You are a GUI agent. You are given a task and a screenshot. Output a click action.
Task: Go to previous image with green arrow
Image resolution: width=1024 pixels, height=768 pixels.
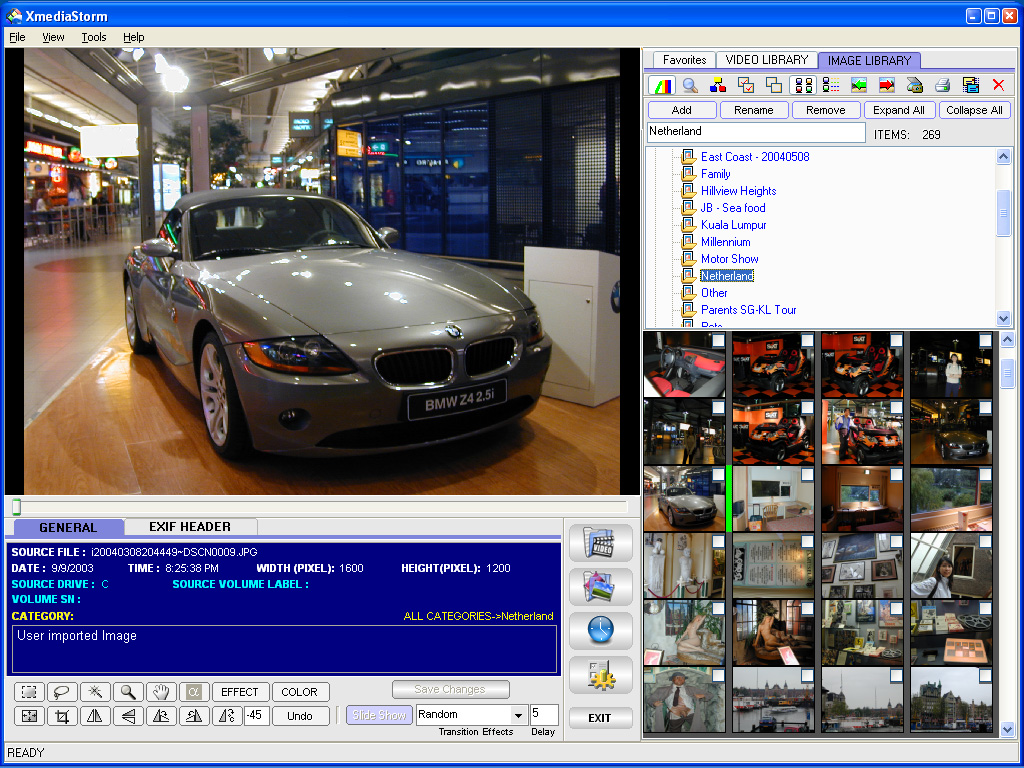[x=859, y=85]
